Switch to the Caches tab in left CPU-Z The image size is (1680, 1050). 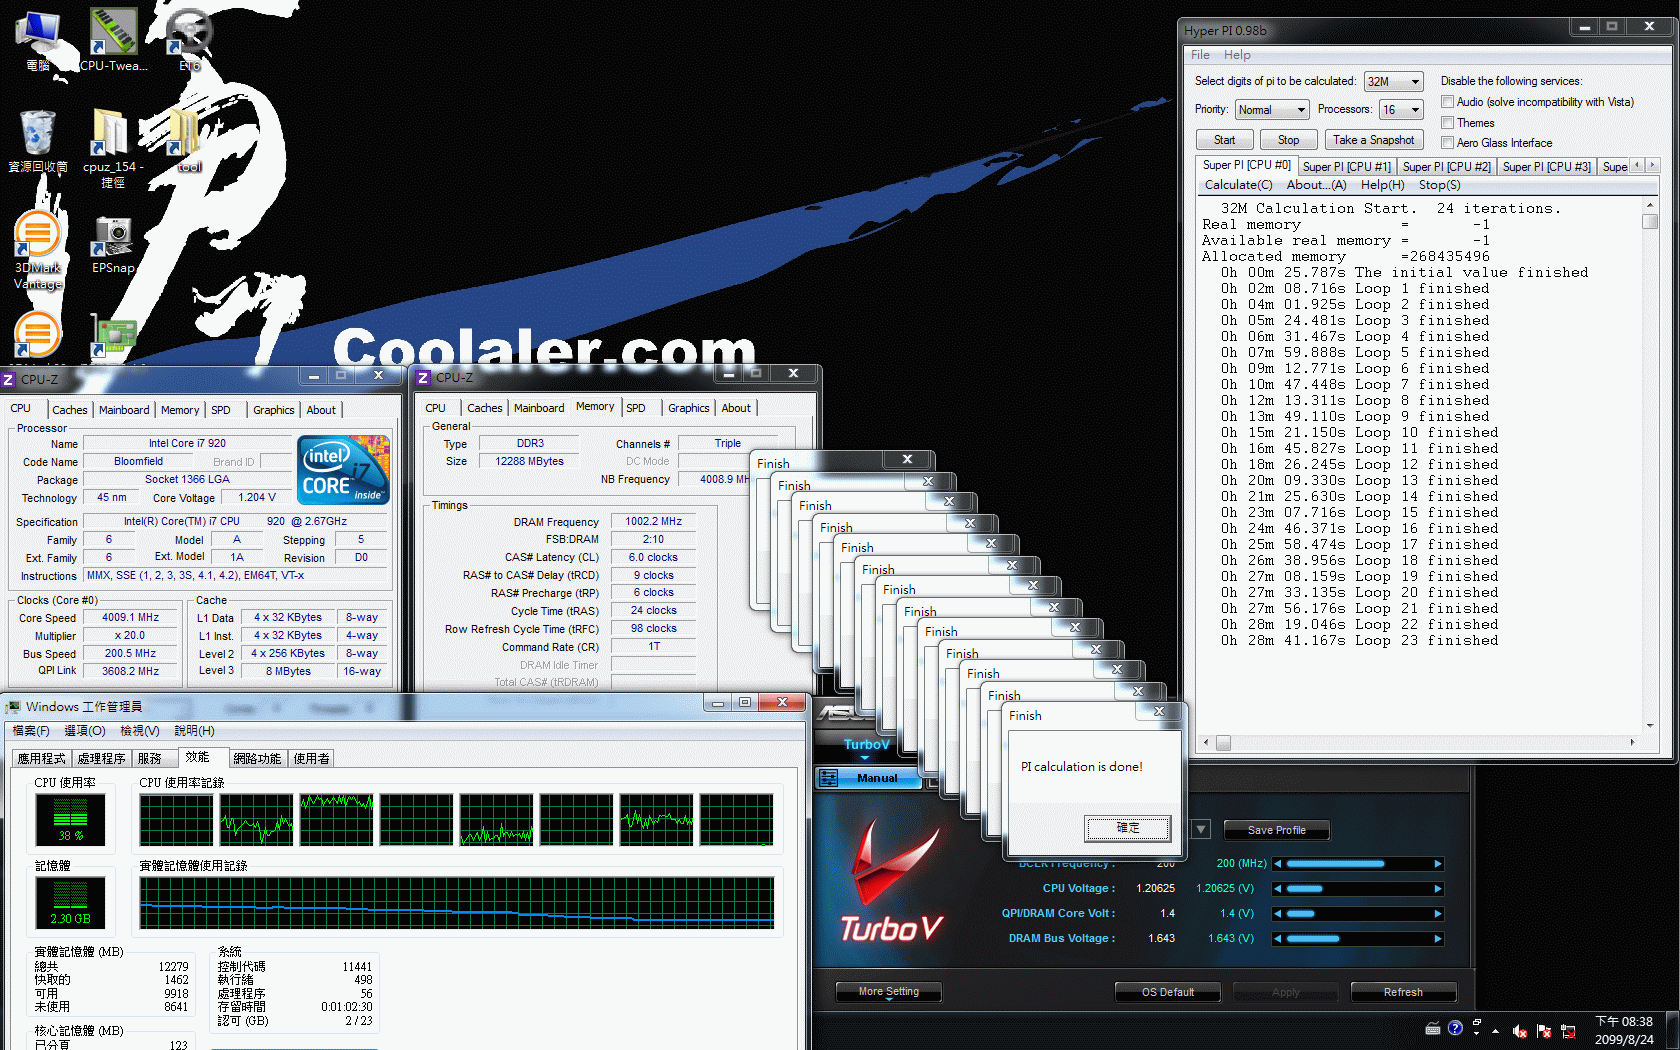69,410
